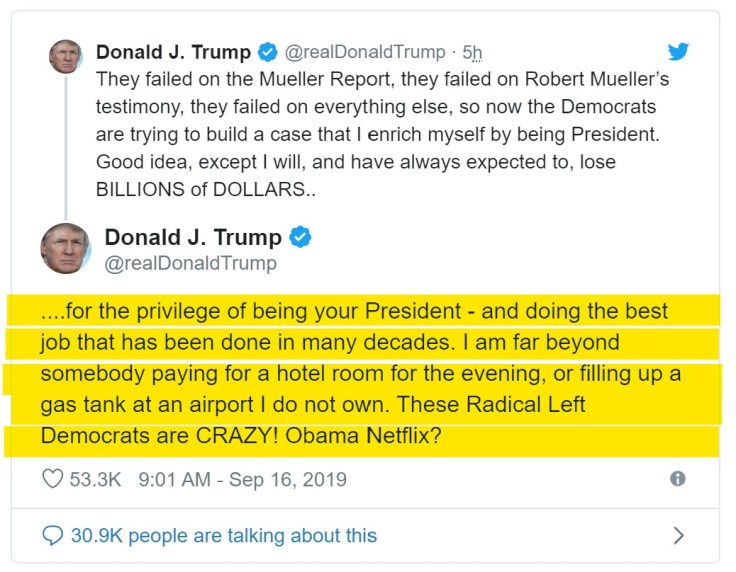Click the 53.3K likes count
Image resolution: width=736 pixels, height=572 pixels.
tap(95, 480)
